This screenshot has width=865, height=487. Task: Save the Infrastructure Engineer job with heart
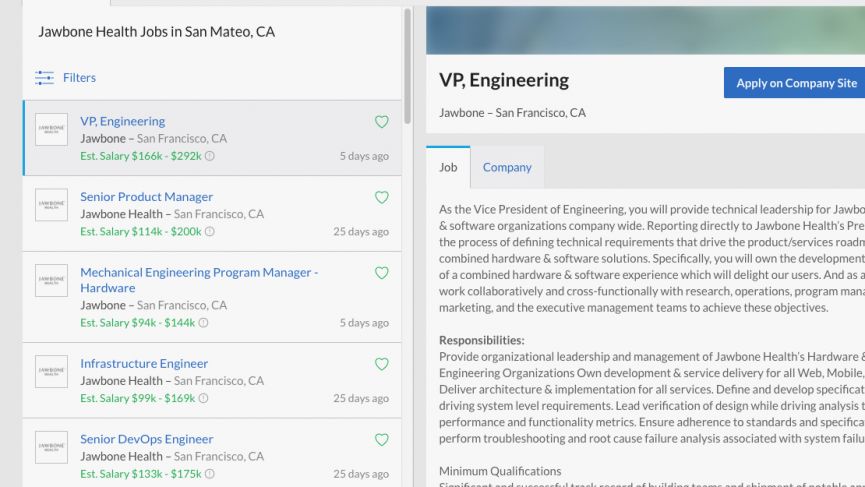click(382, 363)
